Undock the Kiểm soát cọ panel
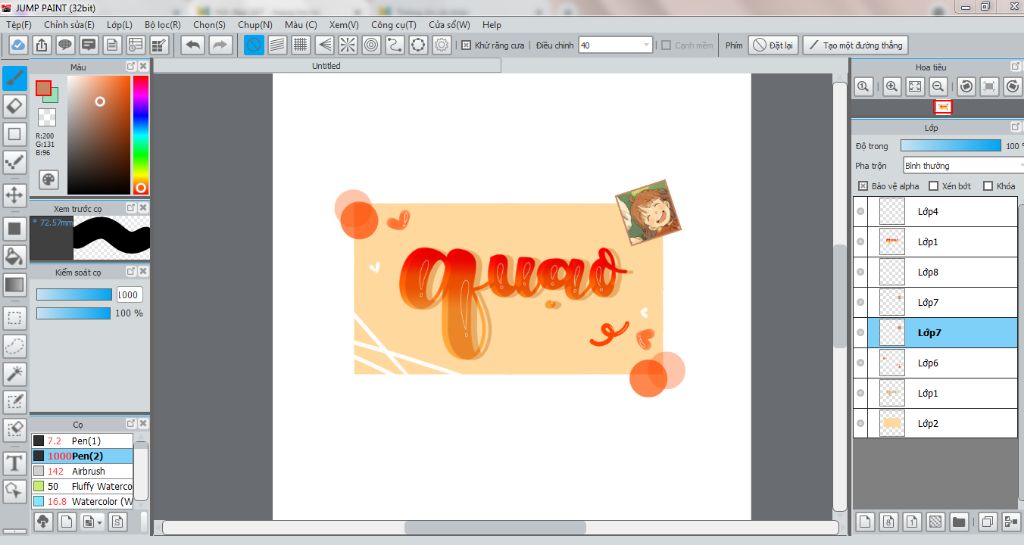1024x545 pixels. [x=131, y=272]
